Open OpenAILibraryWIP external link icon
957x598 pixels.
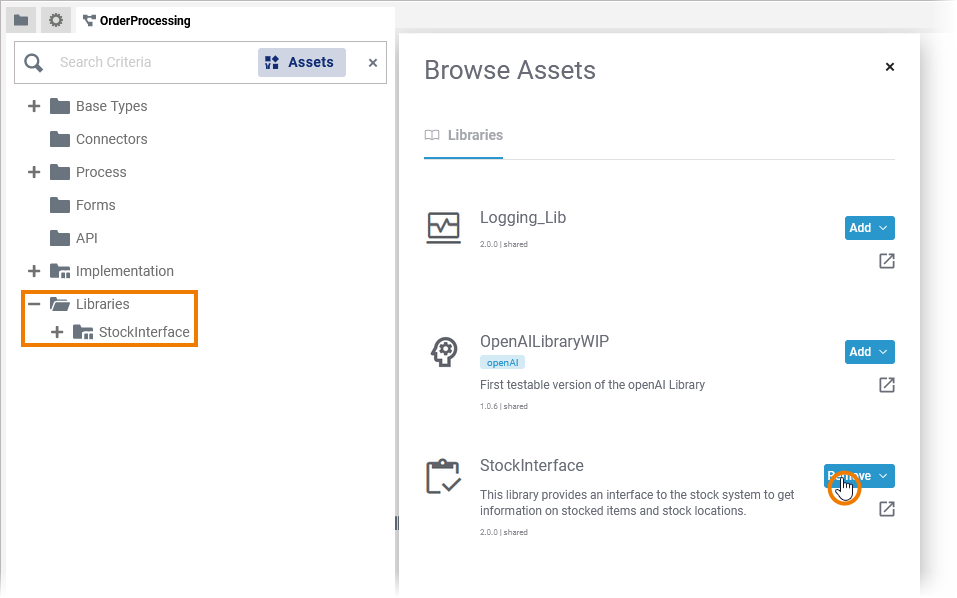pos(886,385)
